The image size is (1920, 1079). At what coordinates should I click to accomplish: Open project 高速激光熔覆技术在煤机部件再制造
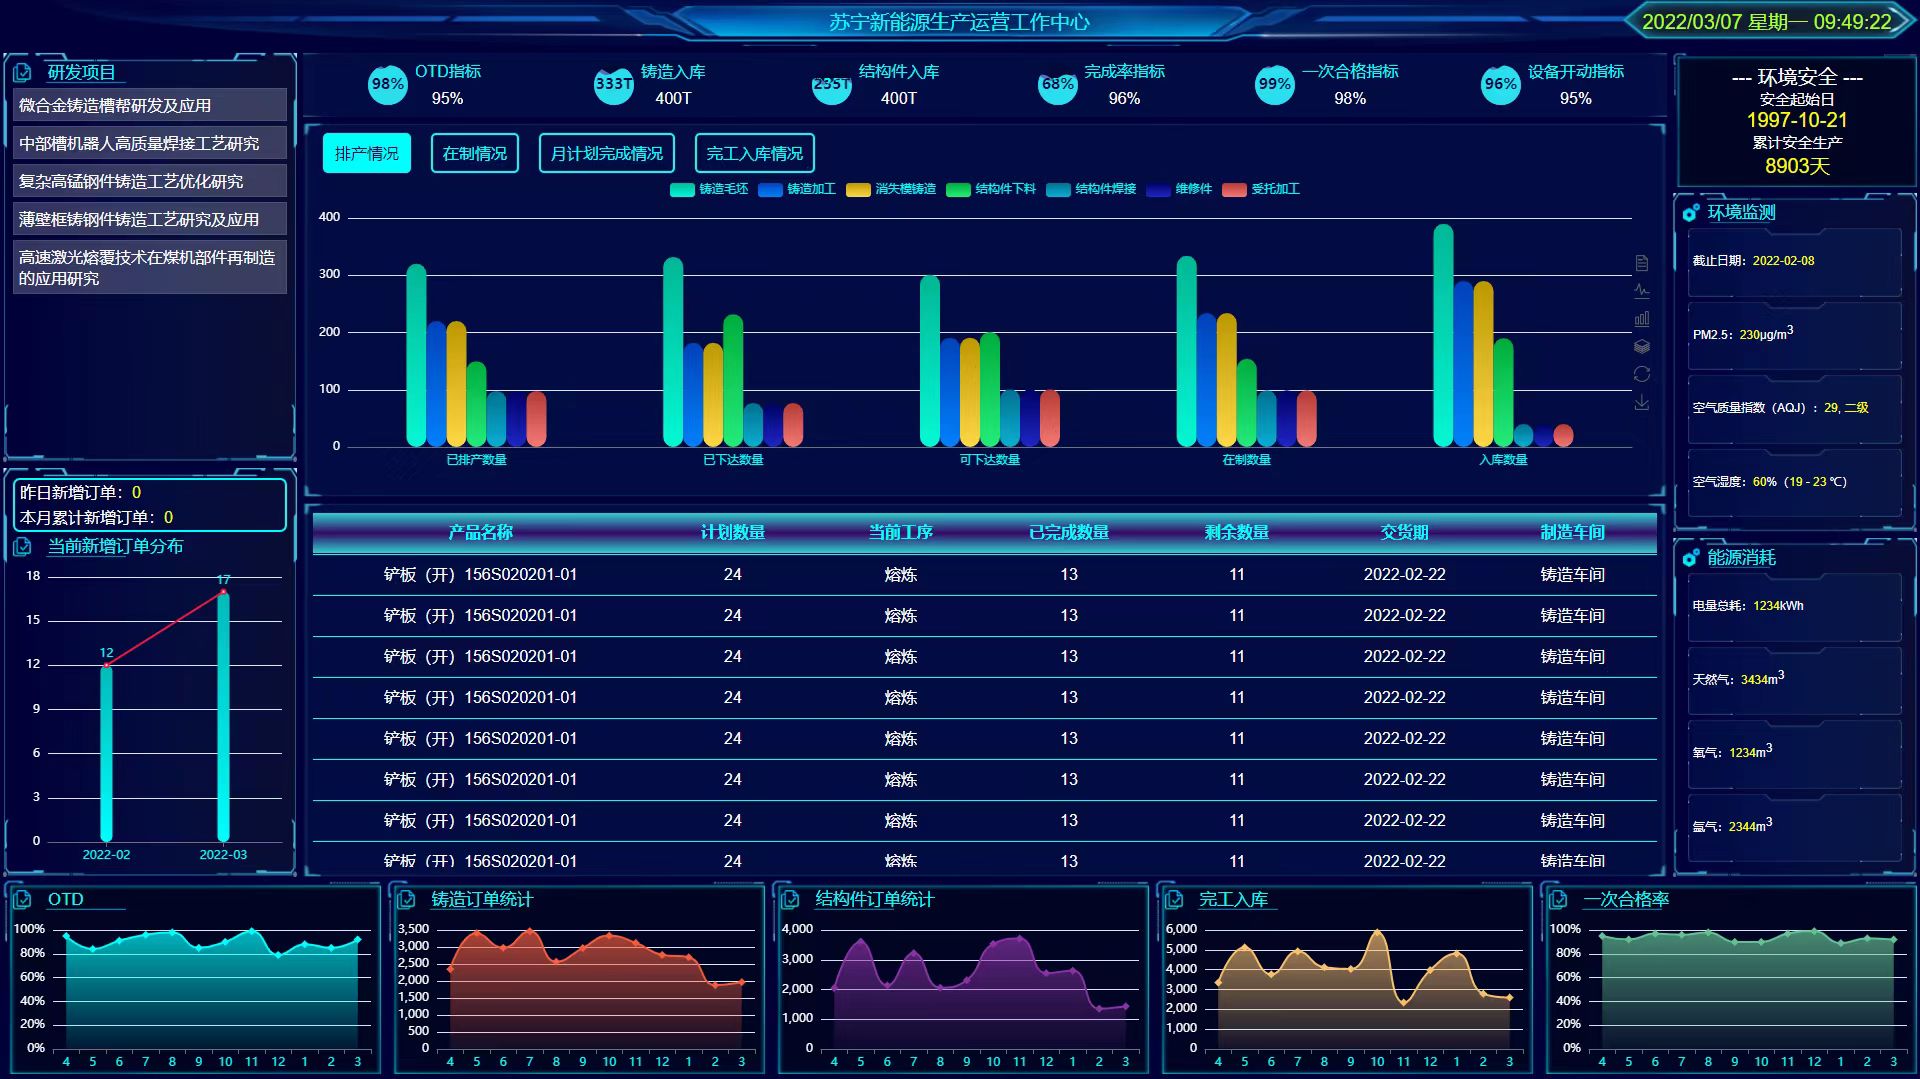pos(150,267)
